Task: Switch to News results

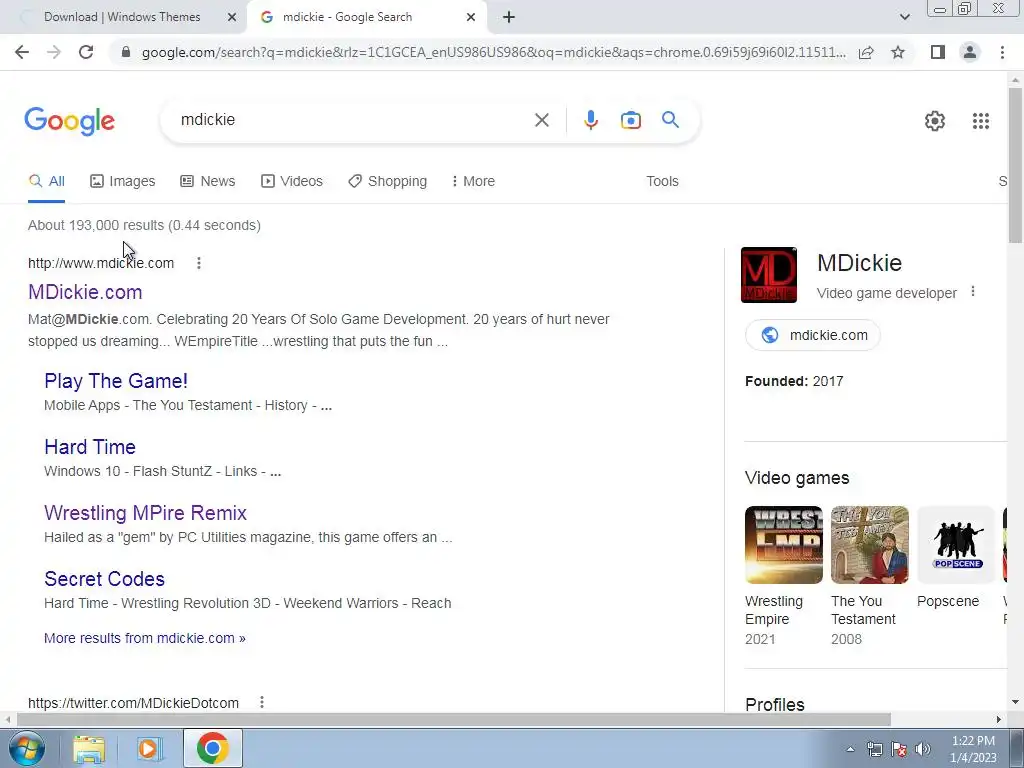Action: pyautogui.click(x=208, y=182)
